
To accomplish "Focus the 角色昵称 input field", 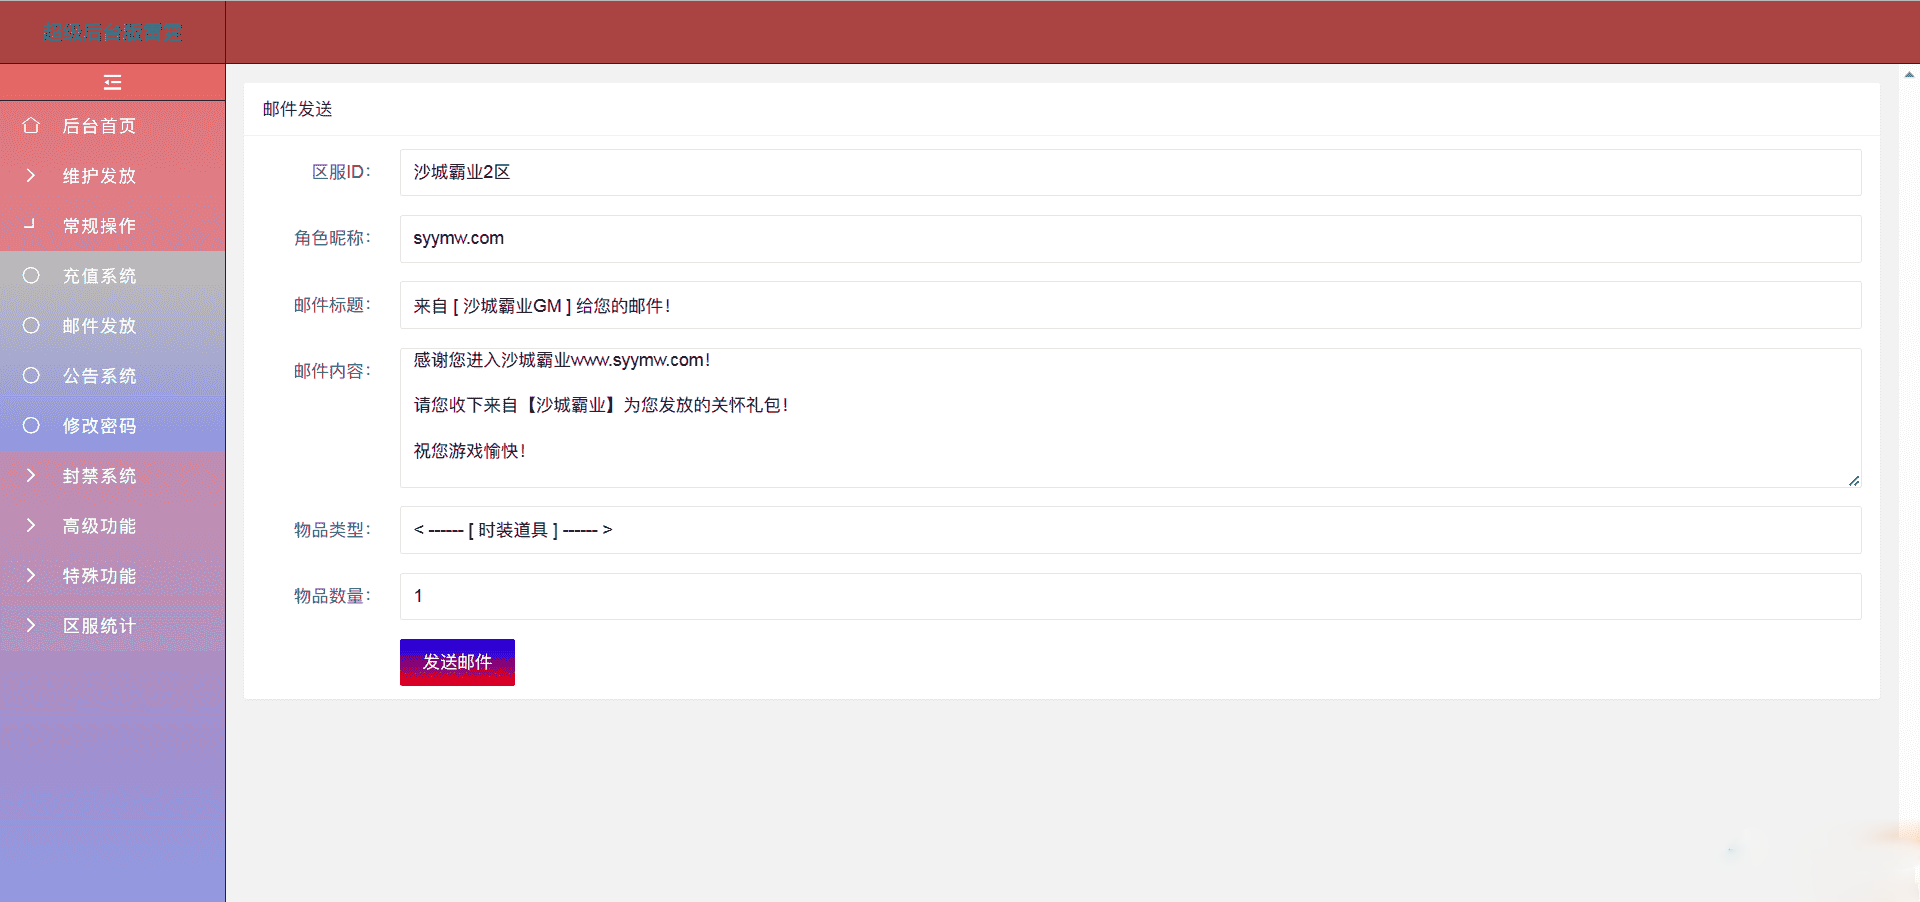I will click(x=1130, y=239).
